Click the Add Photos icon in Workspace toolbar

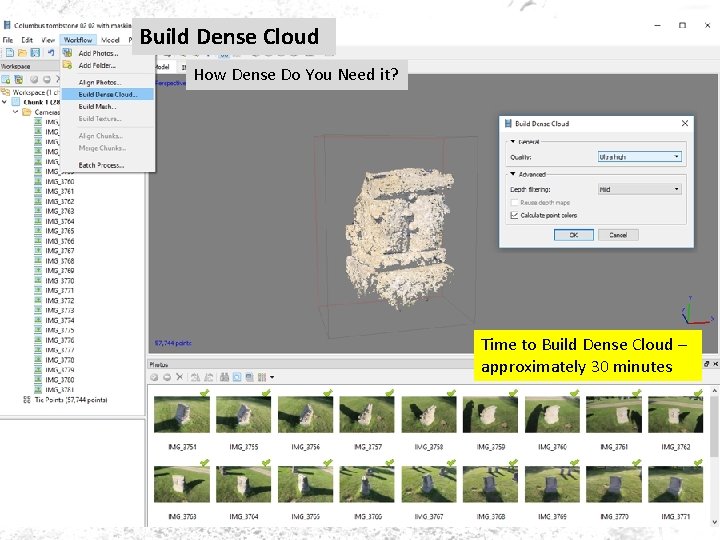tap(19, 79)
